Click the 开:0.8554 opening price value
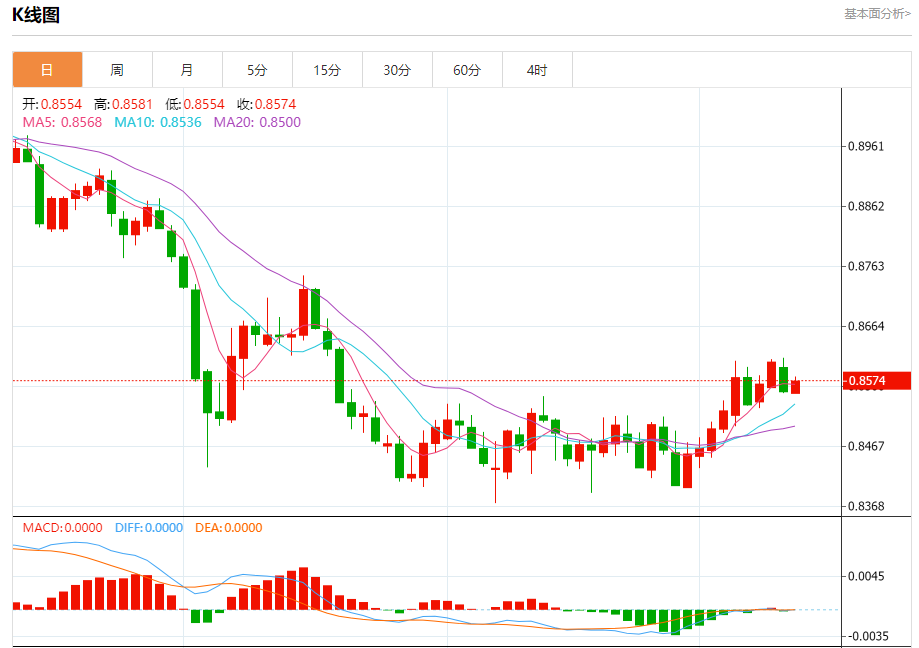This screenshot has height=648, width=919. [x=52, y=104]
